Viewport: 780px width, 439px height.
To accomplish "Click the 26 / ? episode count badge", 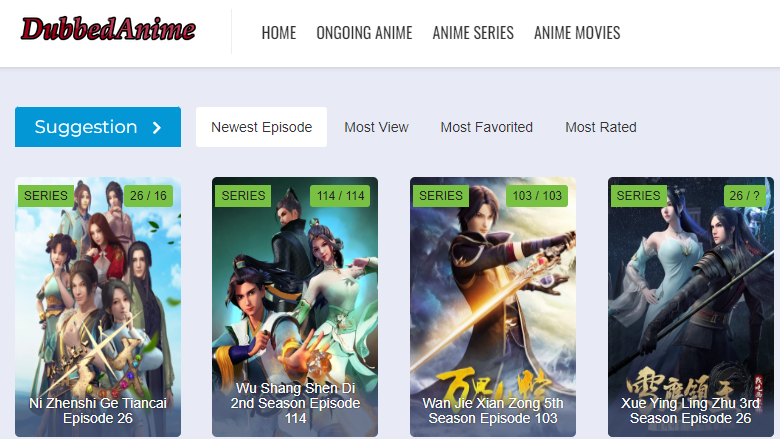I will [744, 196].
